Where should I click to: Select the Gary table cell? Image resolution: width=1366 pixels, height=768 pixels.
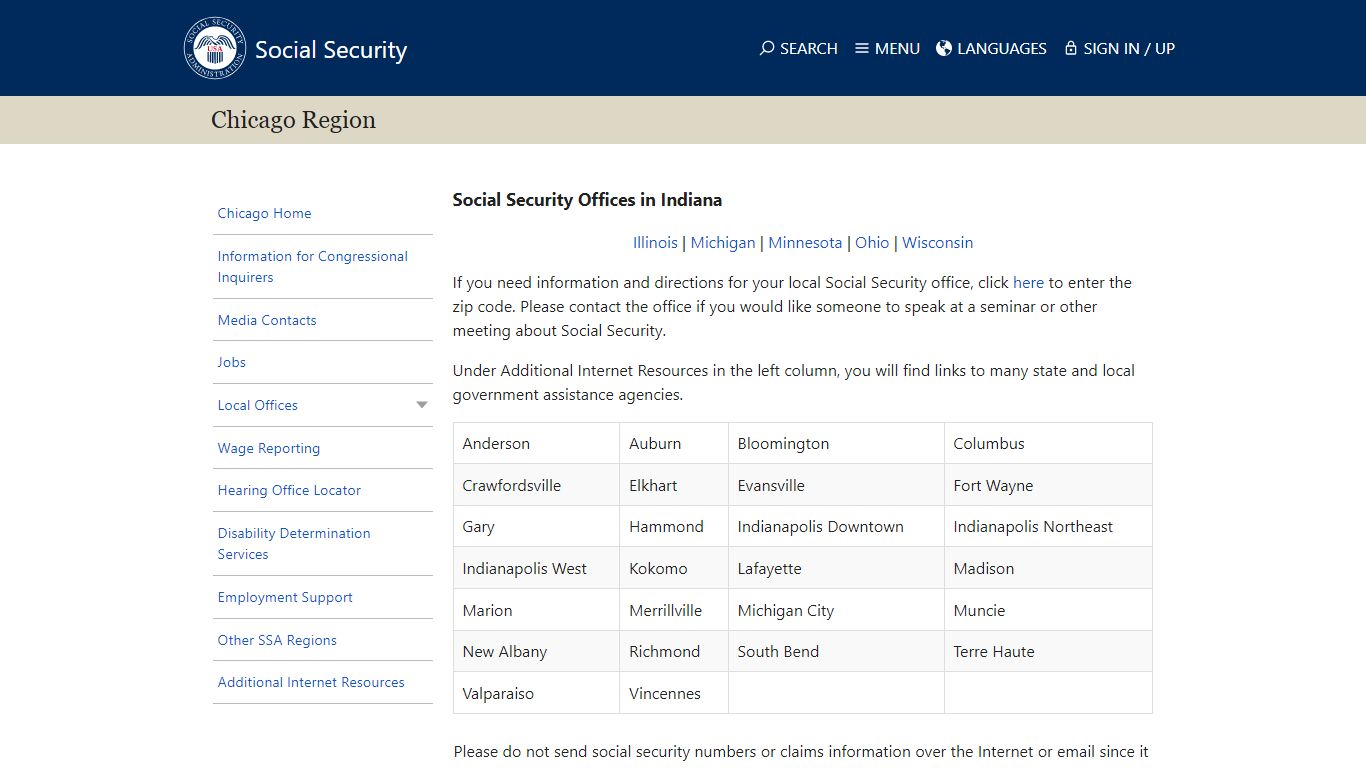(536, 526)
